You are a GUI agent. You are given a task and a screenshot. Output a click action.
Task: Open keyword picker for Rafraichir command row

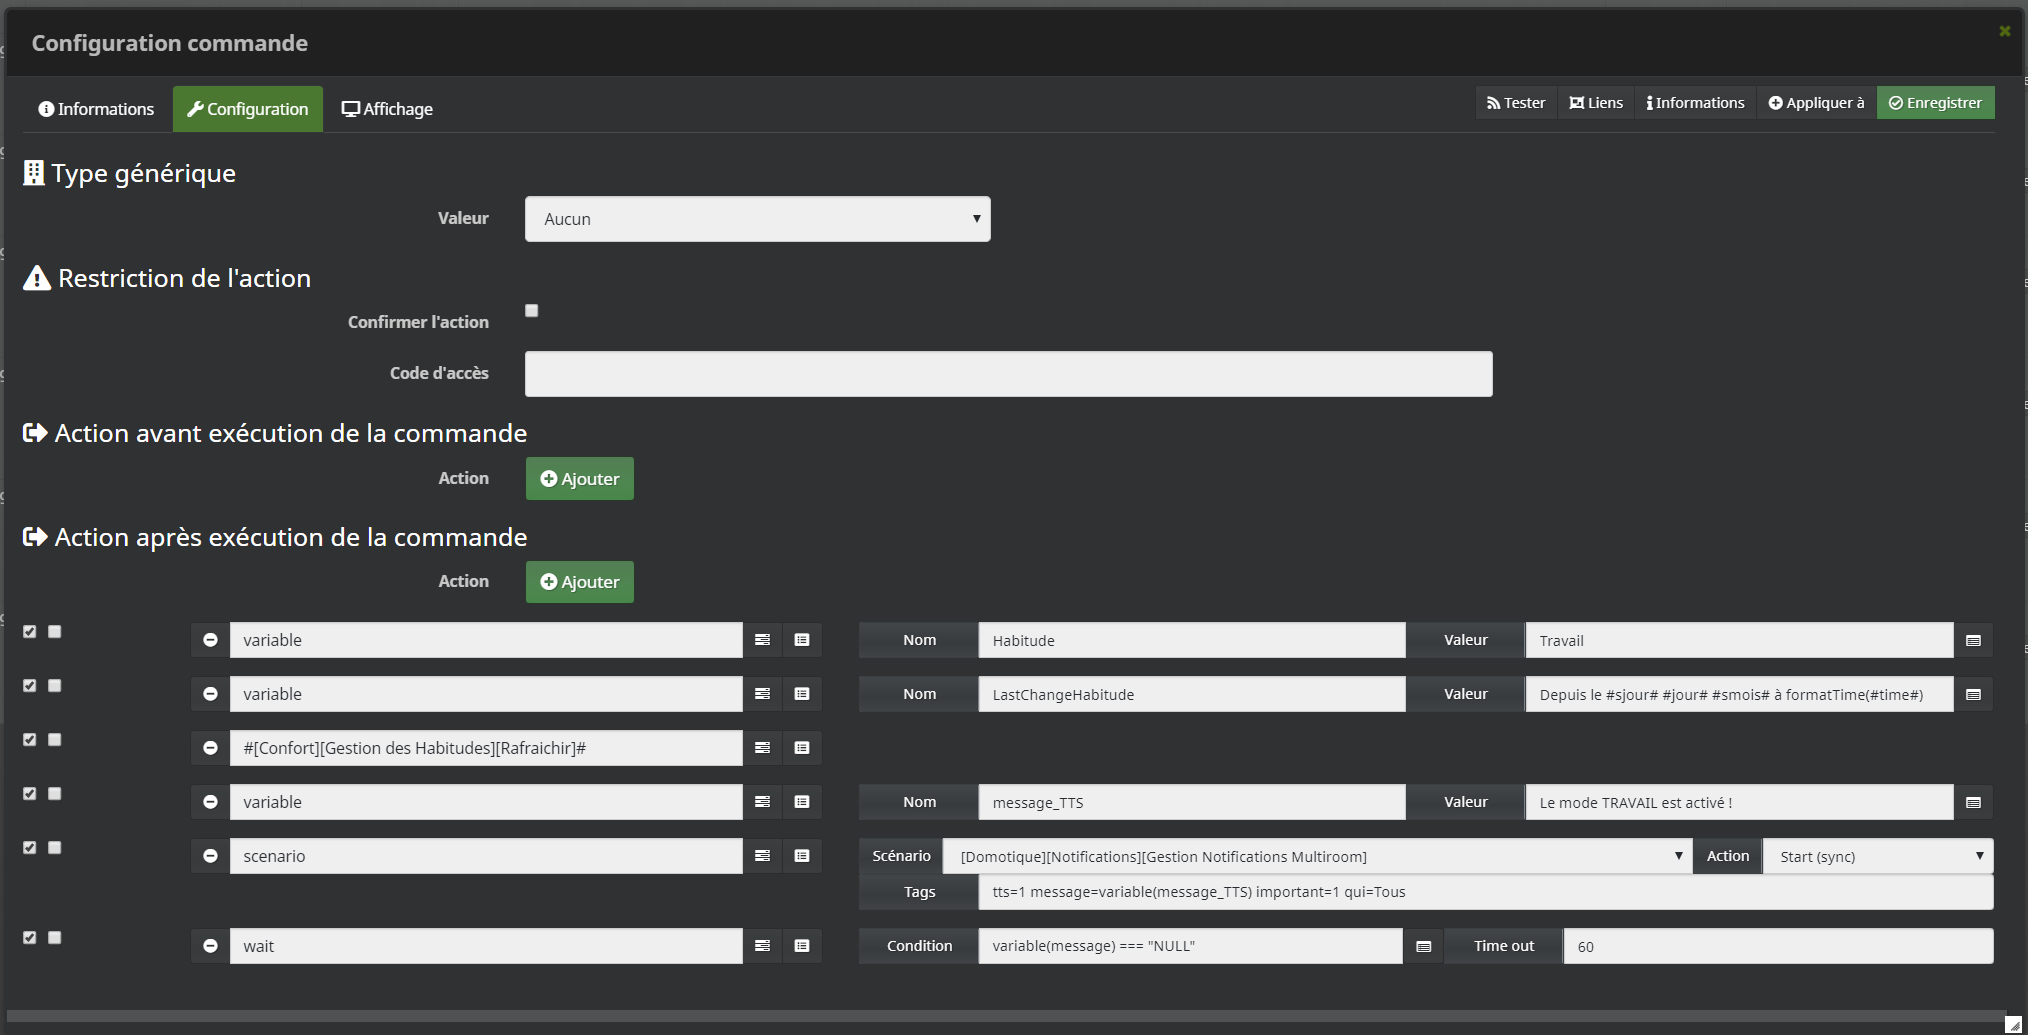tap(762, 748)
